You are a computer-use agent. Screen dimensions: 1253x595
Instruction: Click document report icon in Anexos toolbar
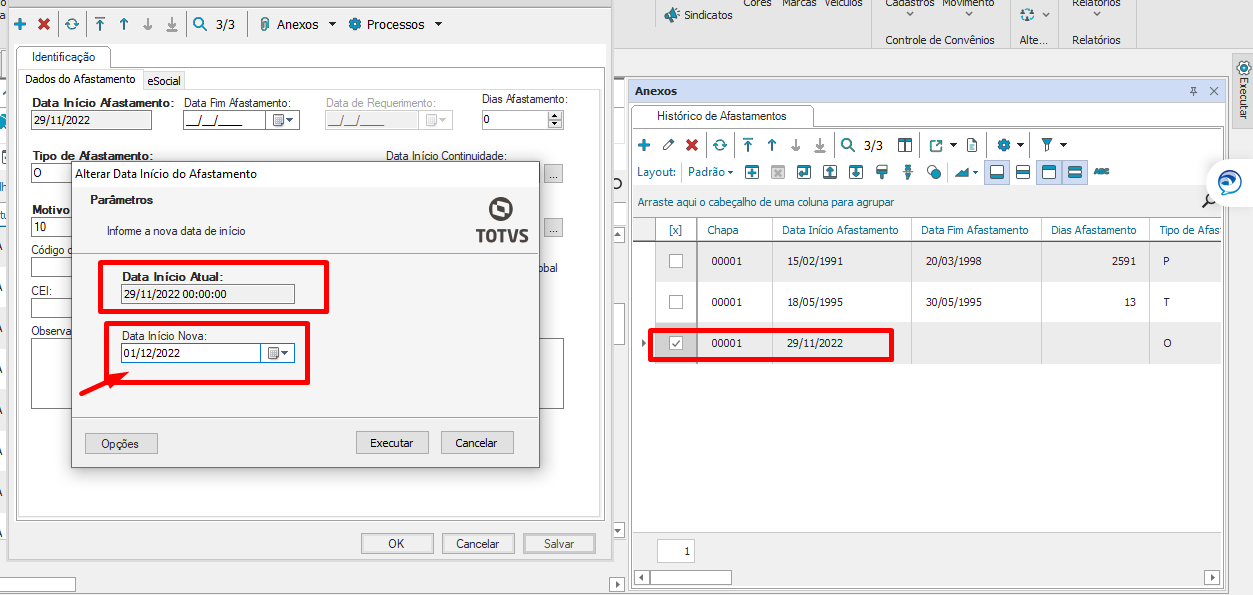[x=972, y=145]
